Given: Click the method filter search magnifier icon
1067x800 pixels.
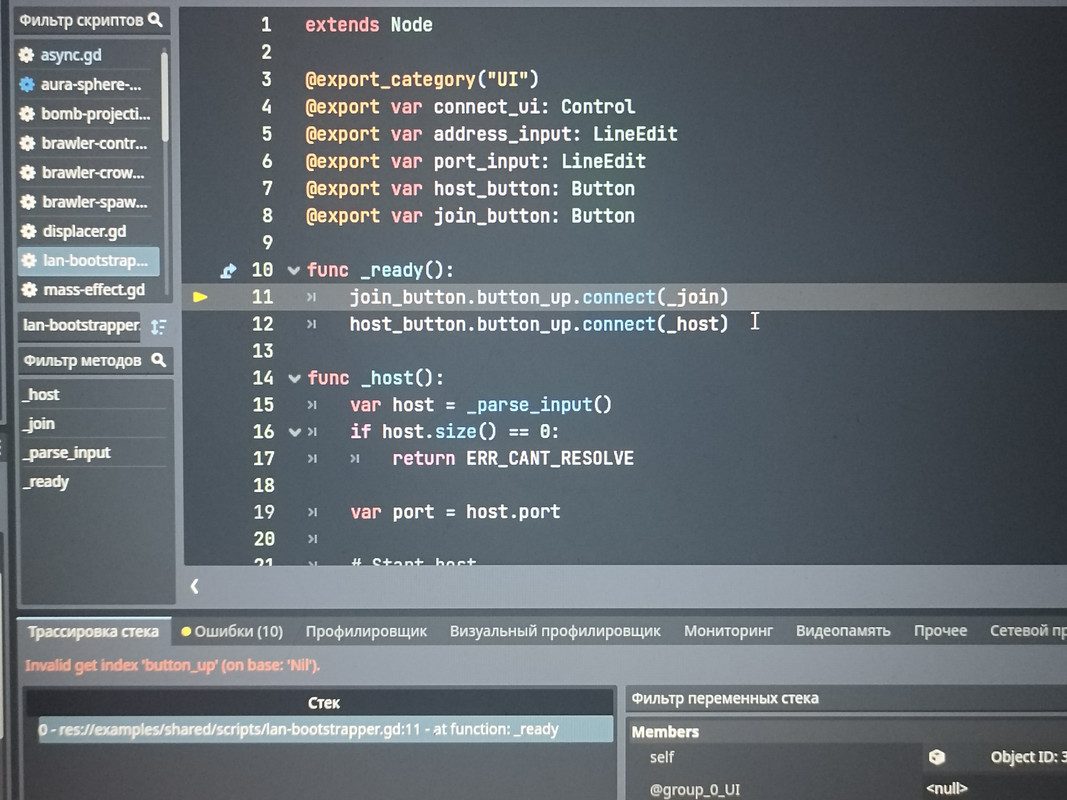Looking at the screenshot, I should [159, 360].
